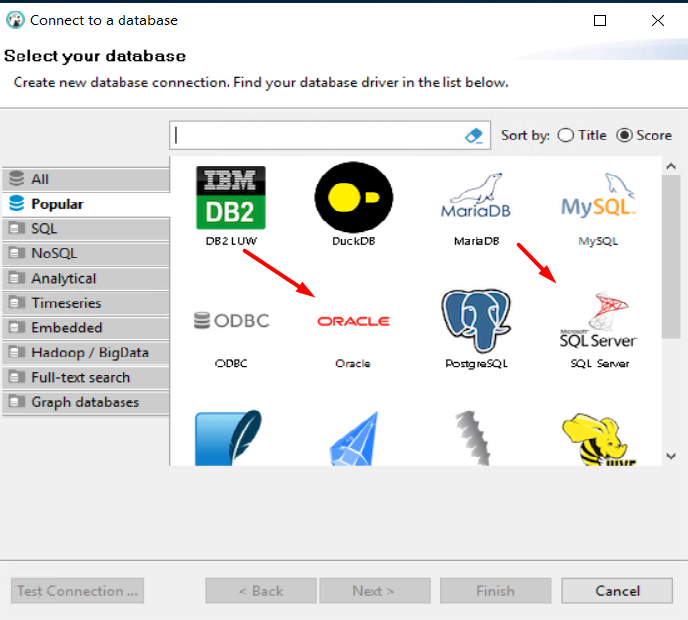Image resolution: width=688 pixels, height=620 pixels.
Task: Close the Connect to a database dialog
Action: tap(658, 21)
